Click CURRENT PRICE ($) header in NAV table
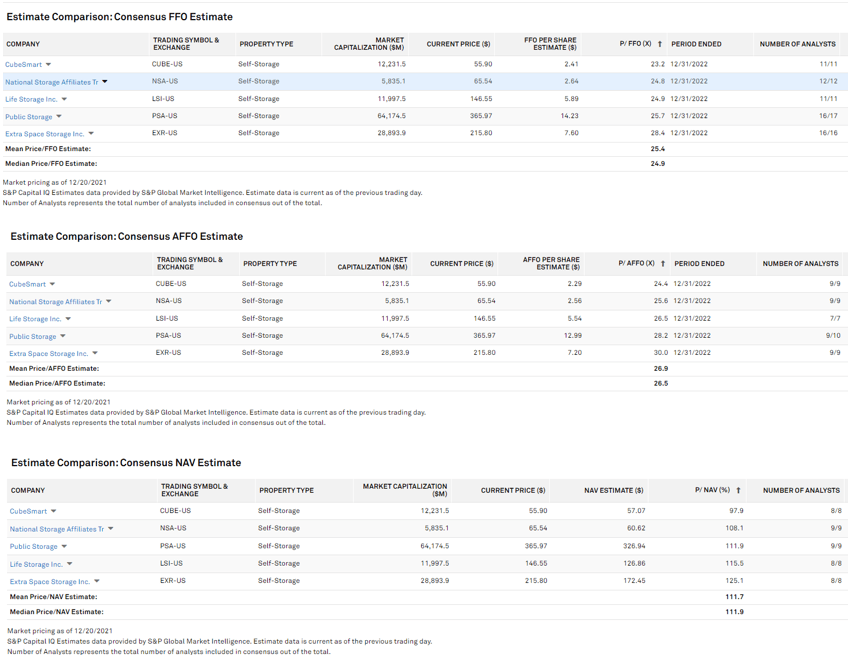Viewport: 851px width, 655px height. [513, 491]
